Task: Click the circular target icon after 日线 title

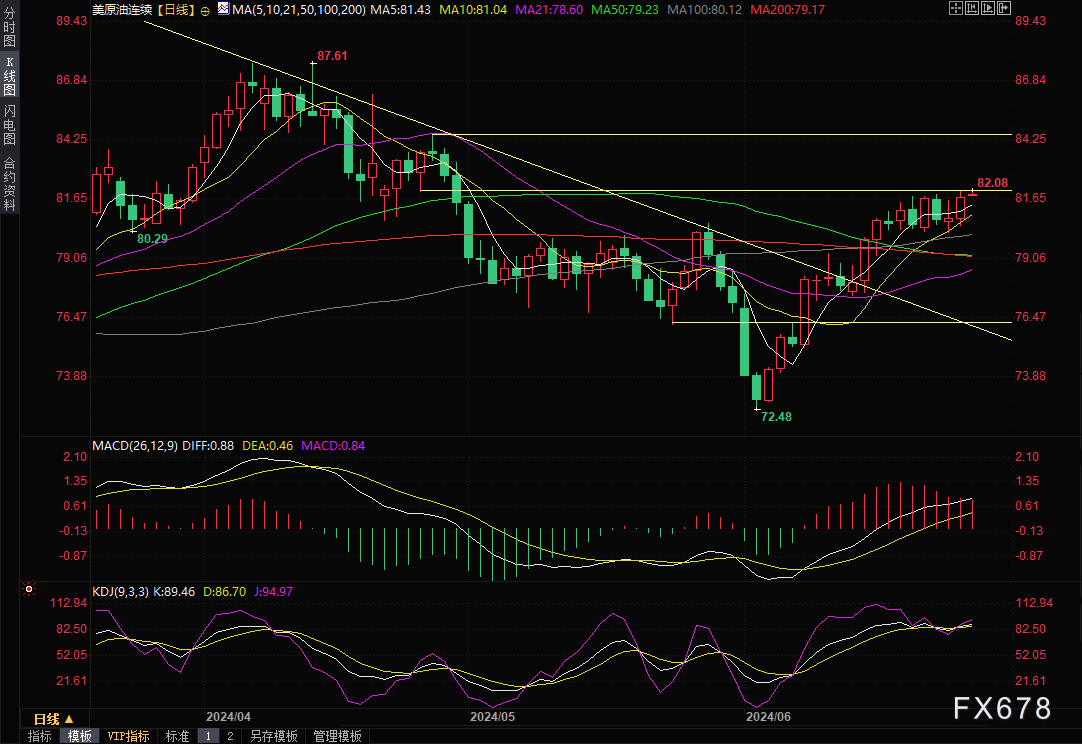Action: tap(206, 10)
